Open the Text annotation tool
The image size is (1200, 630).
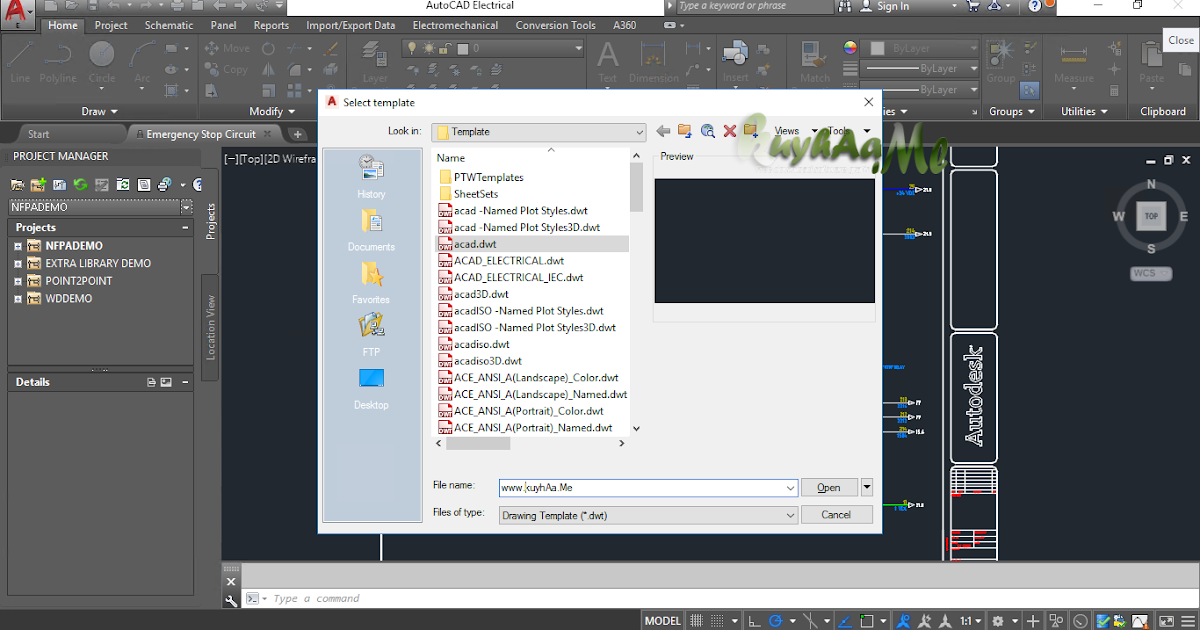[607, 61]
